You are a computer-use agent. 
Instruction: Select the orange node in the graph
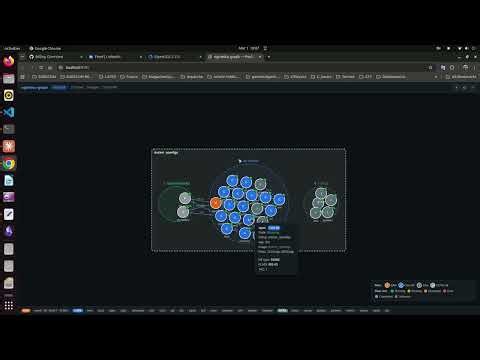(x=216, y=203)
